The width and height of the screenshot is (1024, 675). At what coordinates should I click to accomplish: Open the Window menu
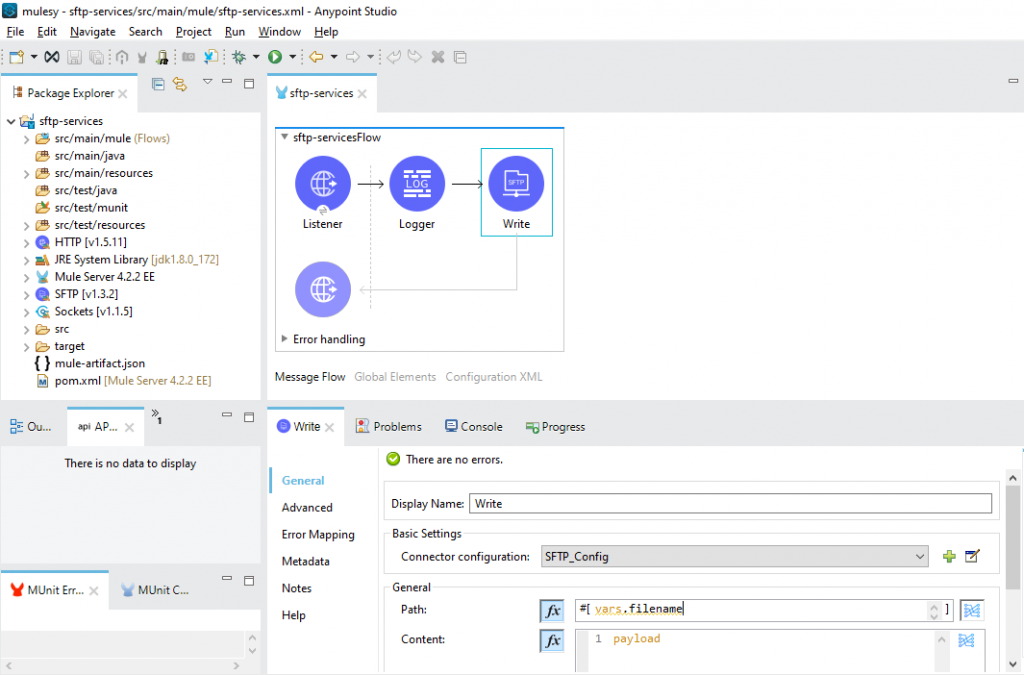(279, 31)
